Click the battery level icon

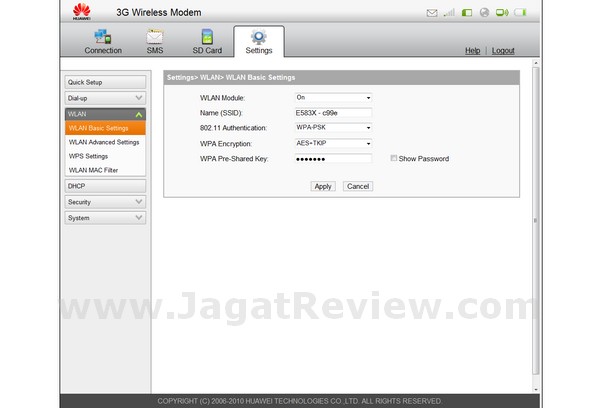(522, 13)
